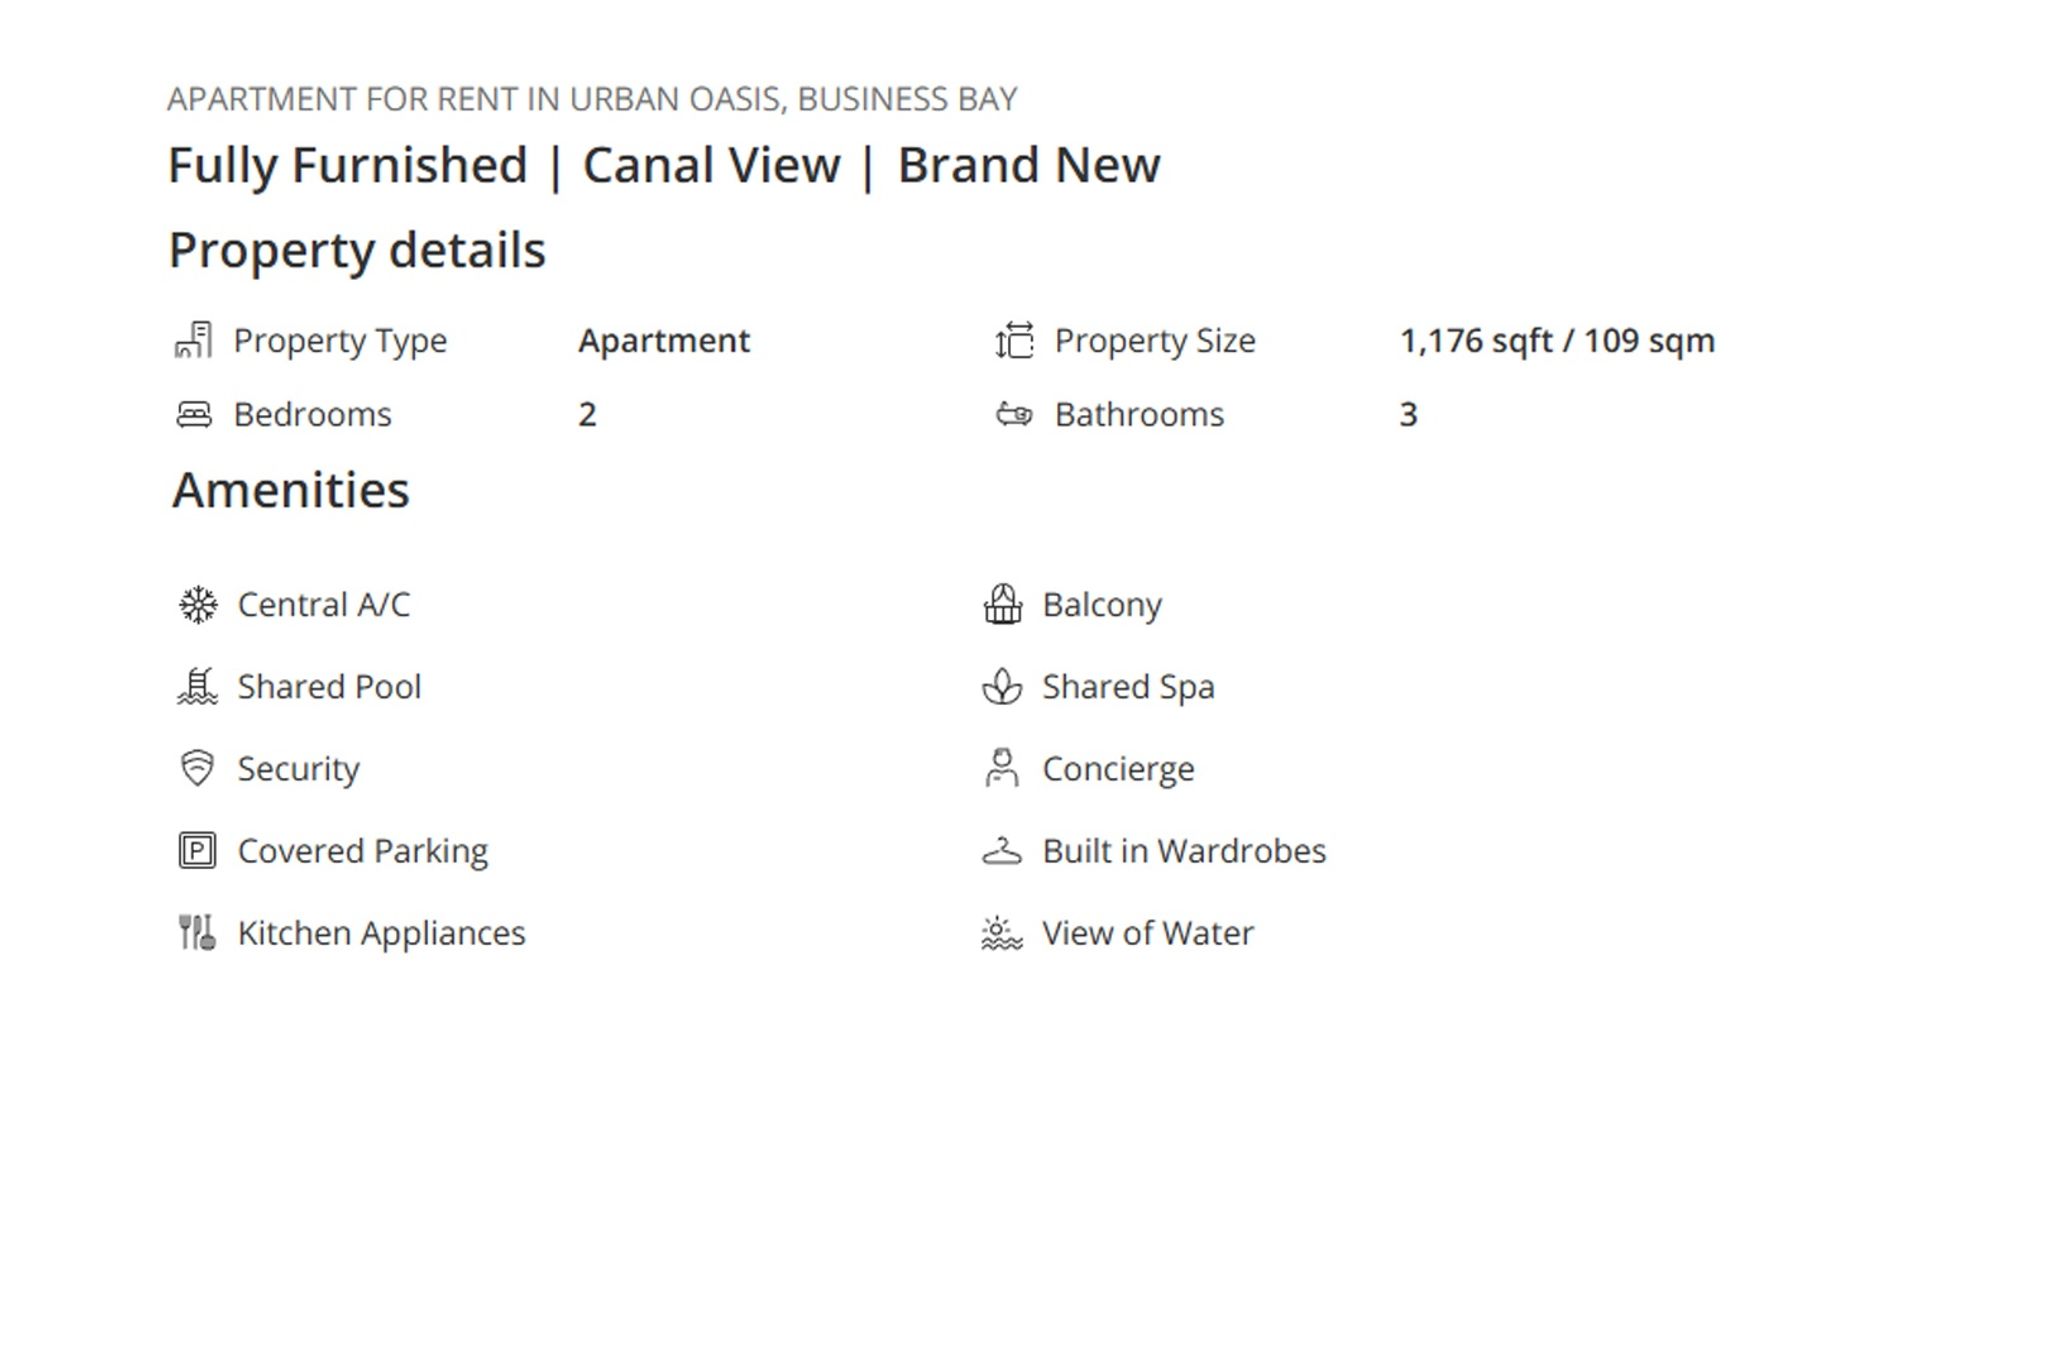Click the 1,176 sqft / 109 sqm value
This screenshot has width=2048, height=1365.
tap(1557, 341)
